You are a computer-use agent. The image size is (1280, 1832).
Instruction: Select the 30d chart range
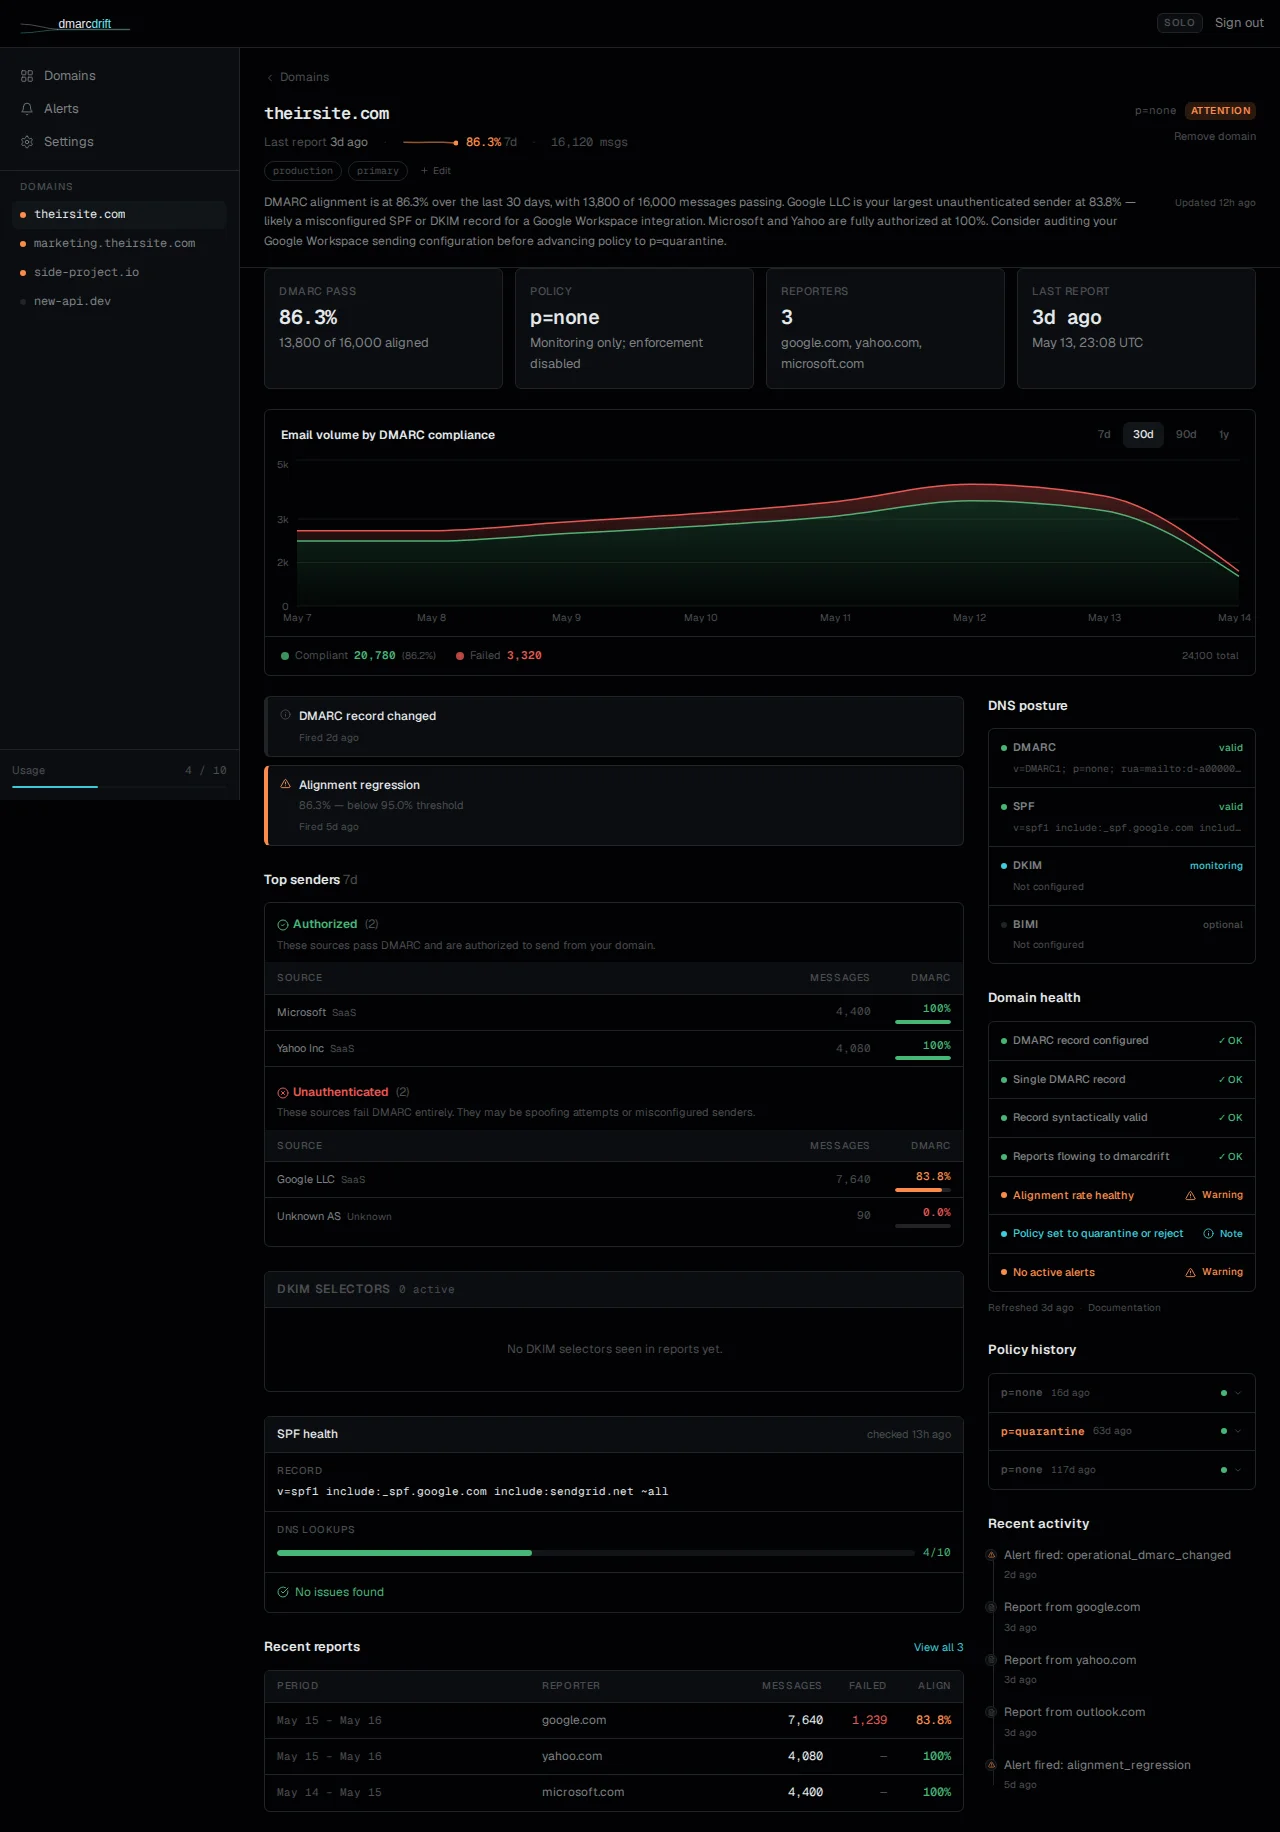coord(1143,435)
